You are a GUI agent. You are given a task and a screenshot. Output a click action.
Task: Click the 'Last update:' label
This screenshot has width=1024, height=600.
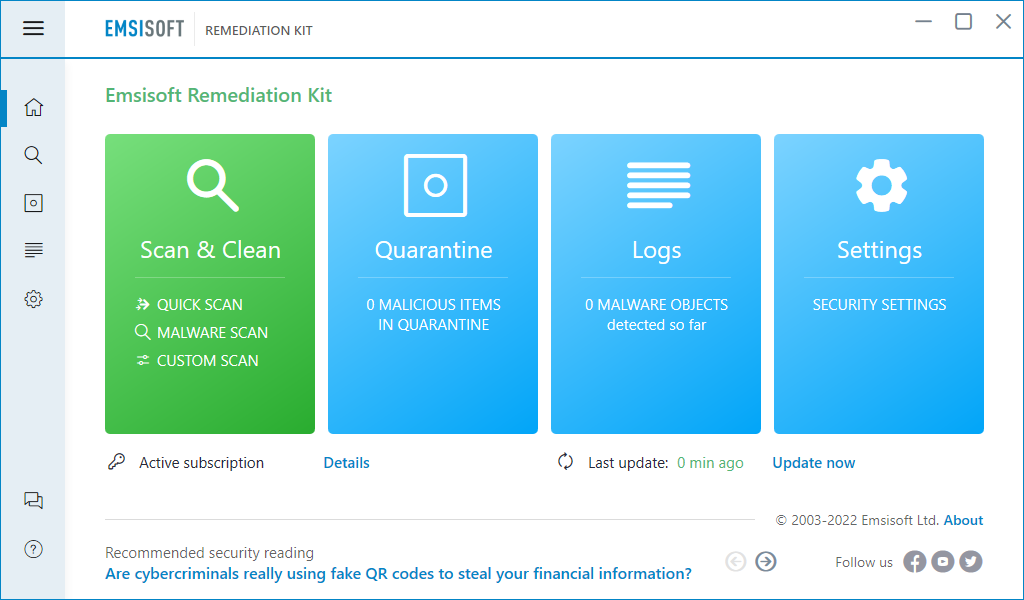[628, 463]
